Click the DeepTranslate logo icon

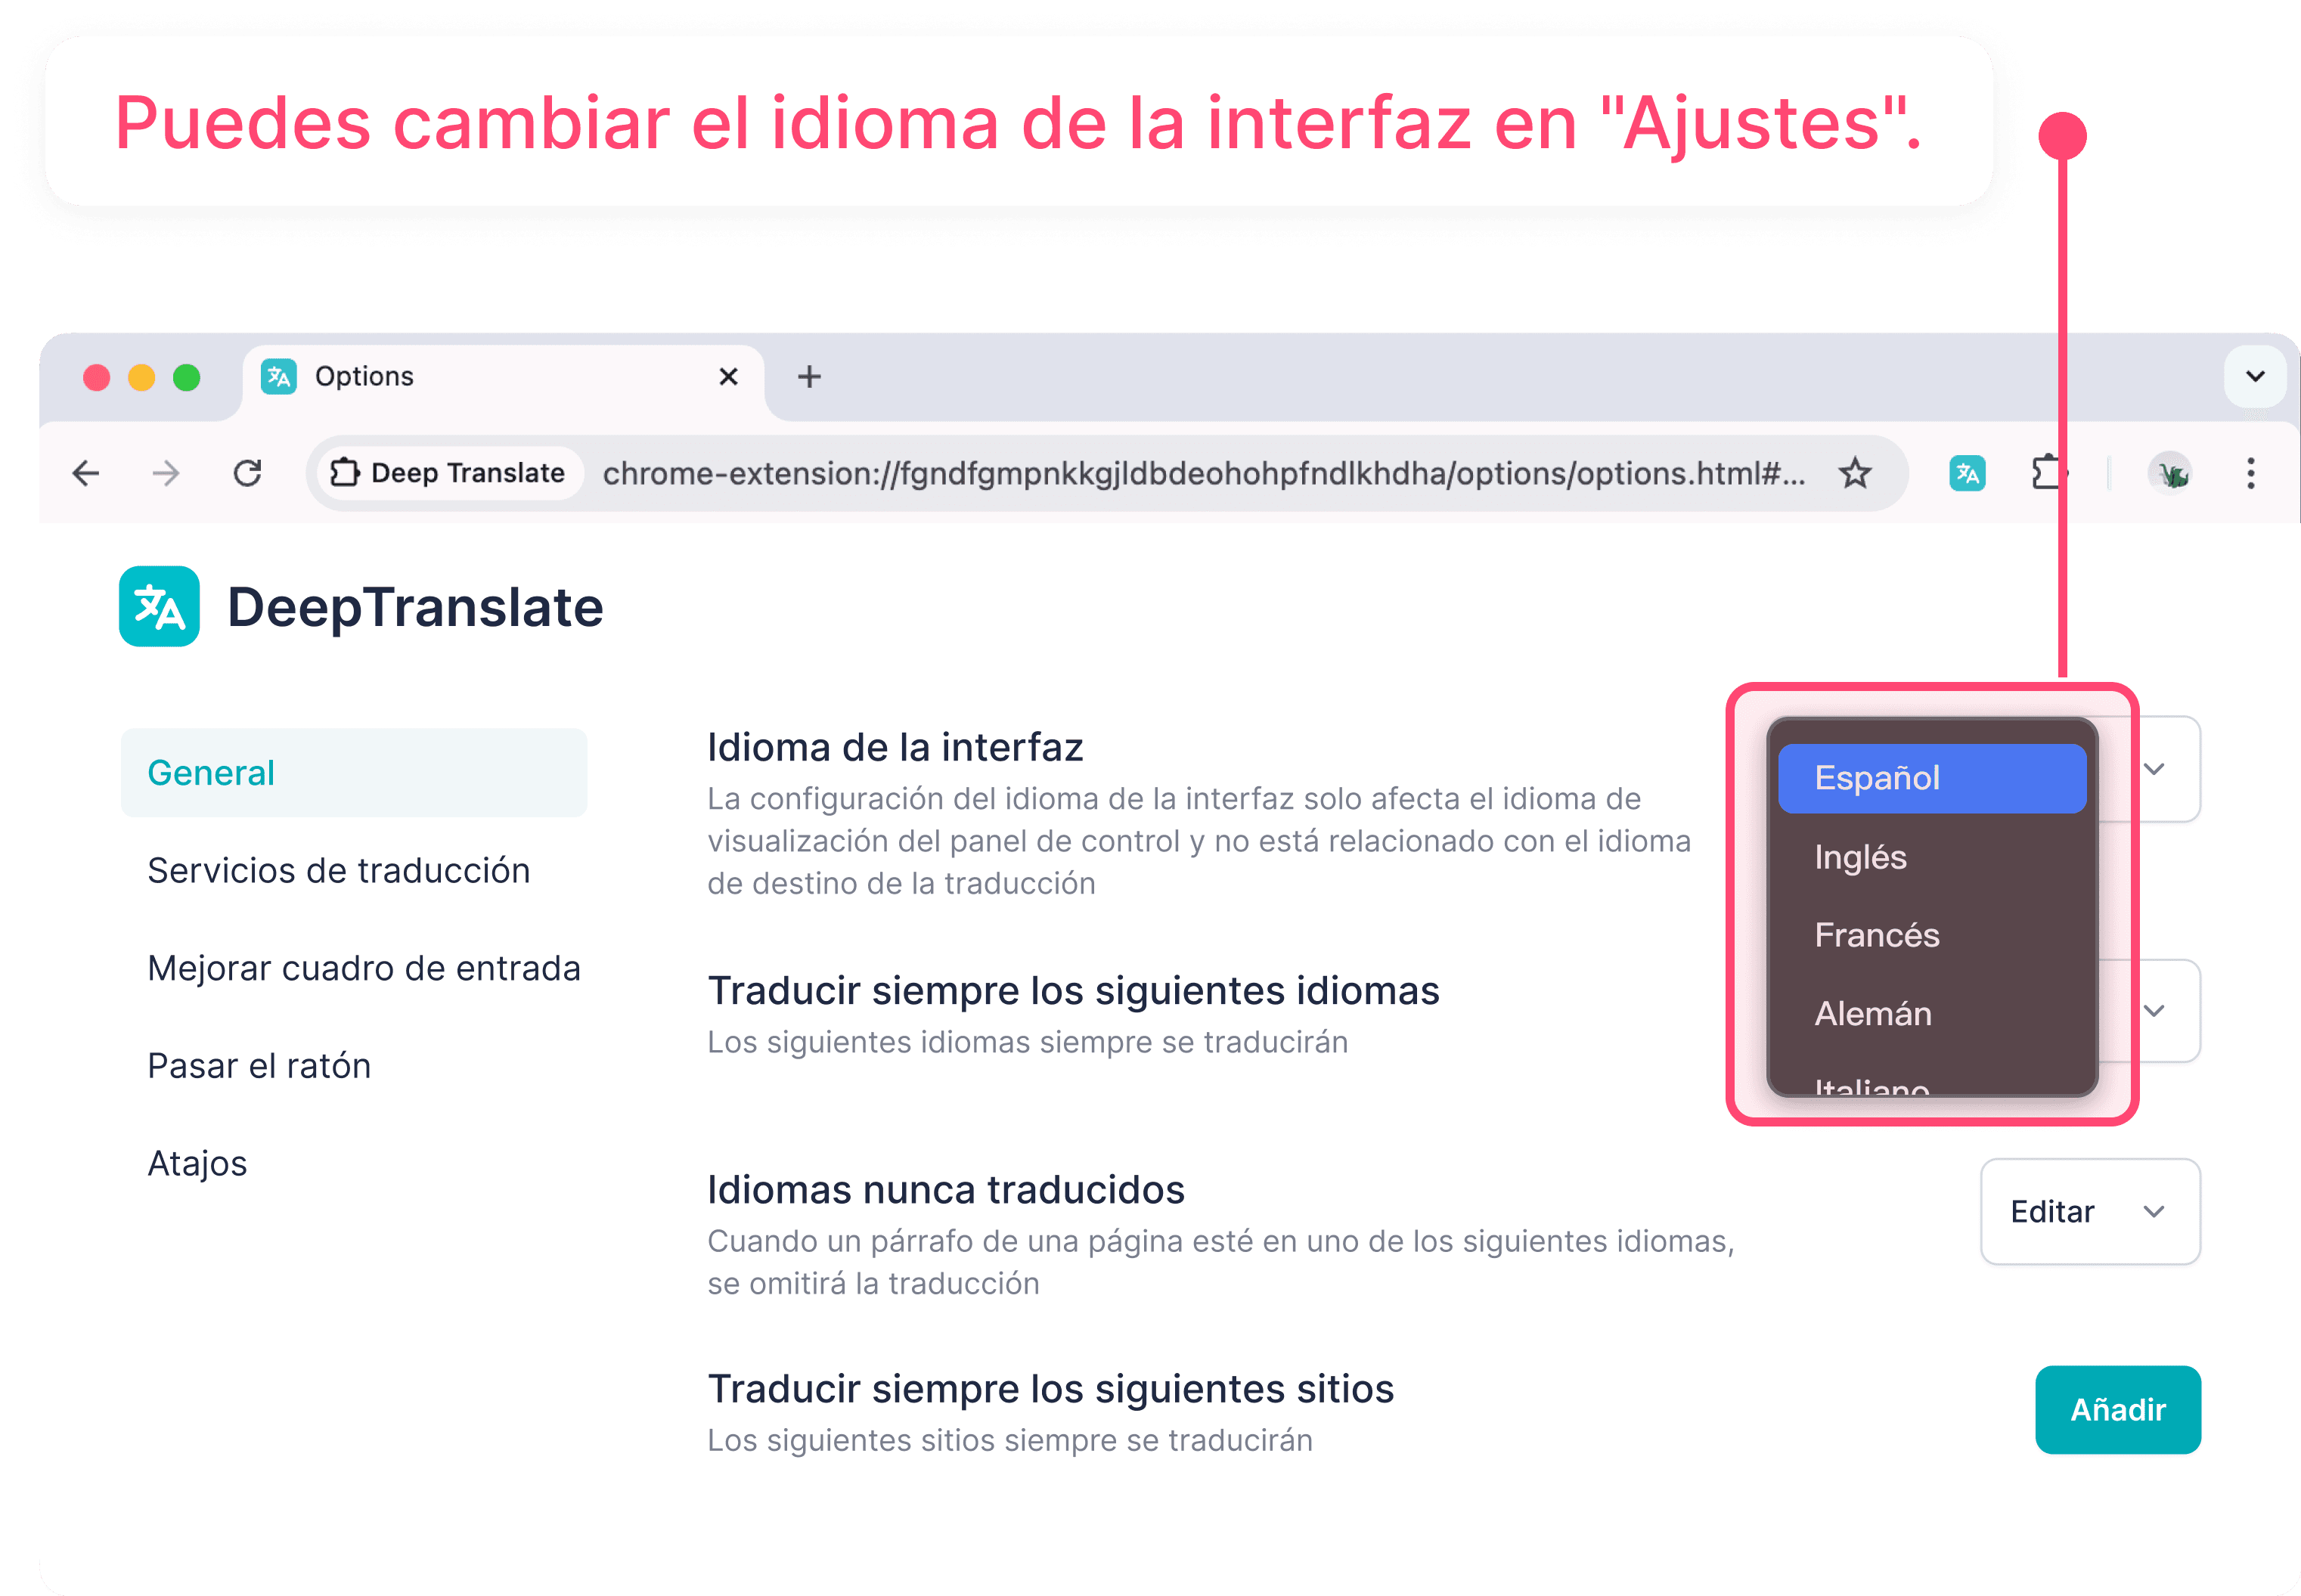[159, 607]
